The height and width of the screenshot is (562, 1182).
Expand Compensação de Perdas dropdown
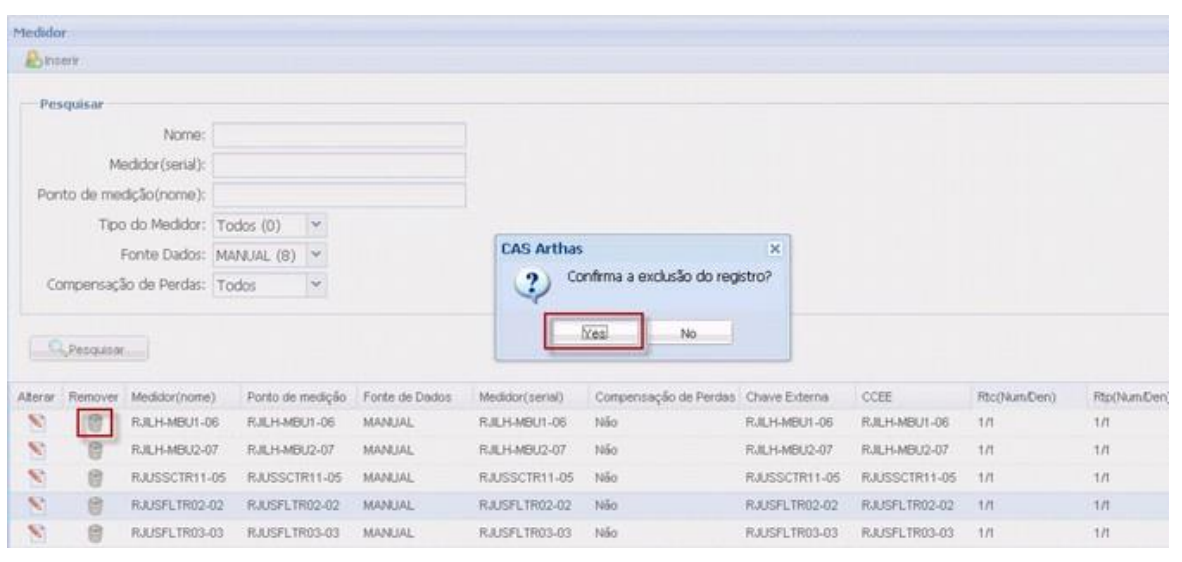319,286
